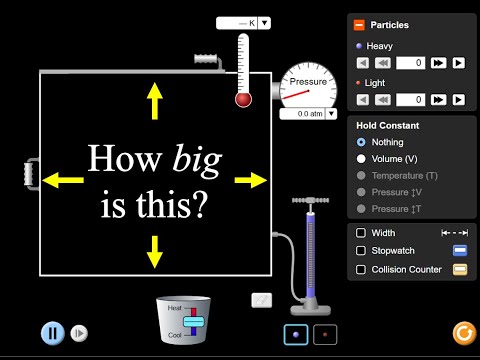
Task: Click the heat/cool bucket
Action: pos(183,320)
